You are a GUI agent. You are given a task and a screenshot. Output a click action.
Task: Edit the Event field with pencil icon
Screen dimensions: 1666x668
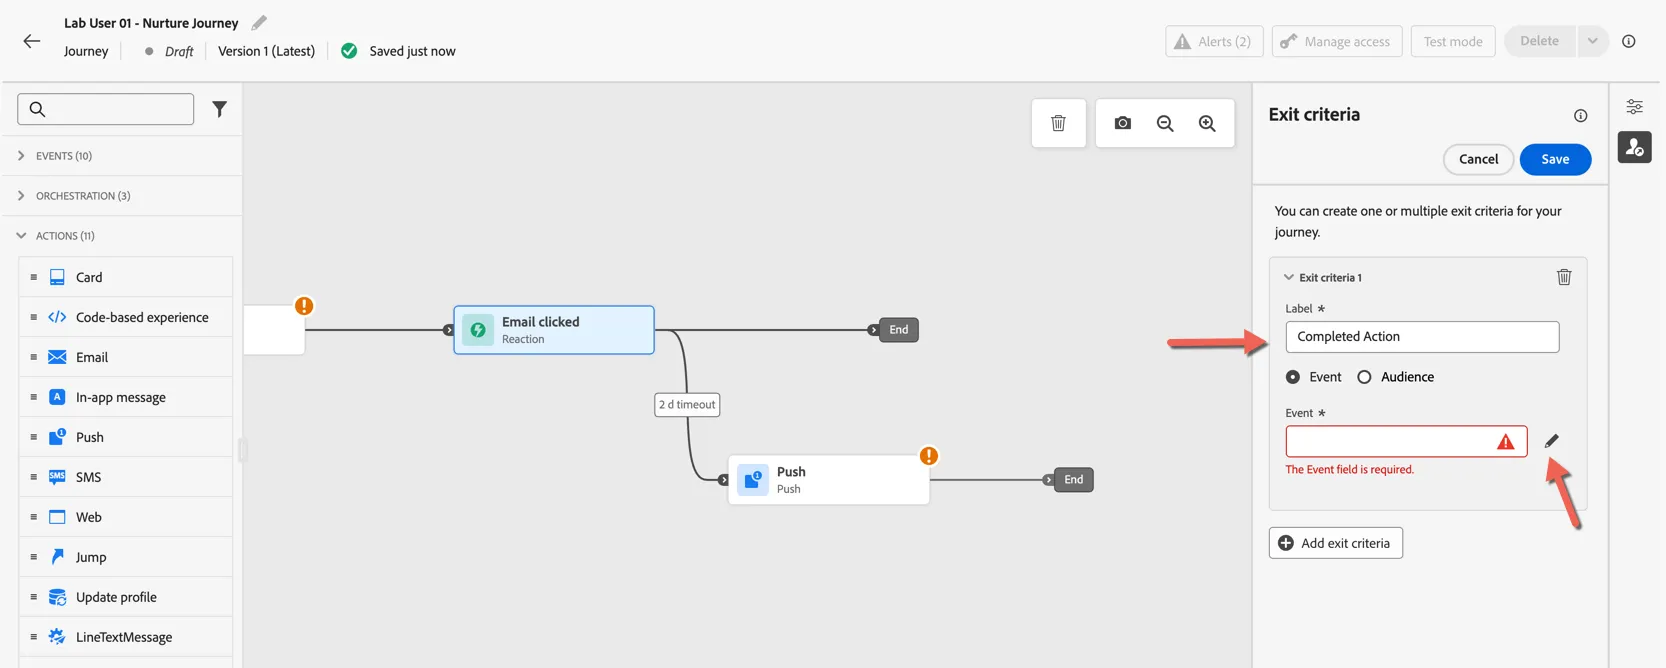[1551, 441]
